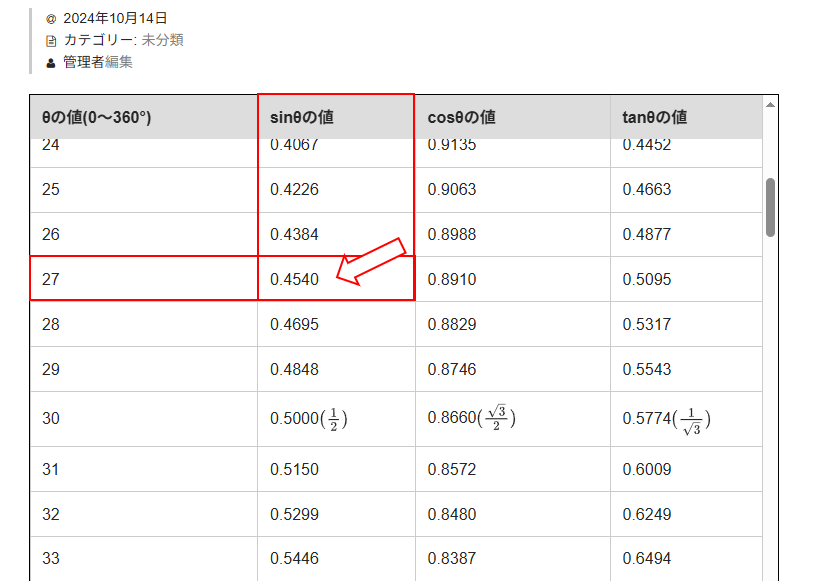Click the clock icon beside the date
The image size is (817, 581).
point(51,19)
